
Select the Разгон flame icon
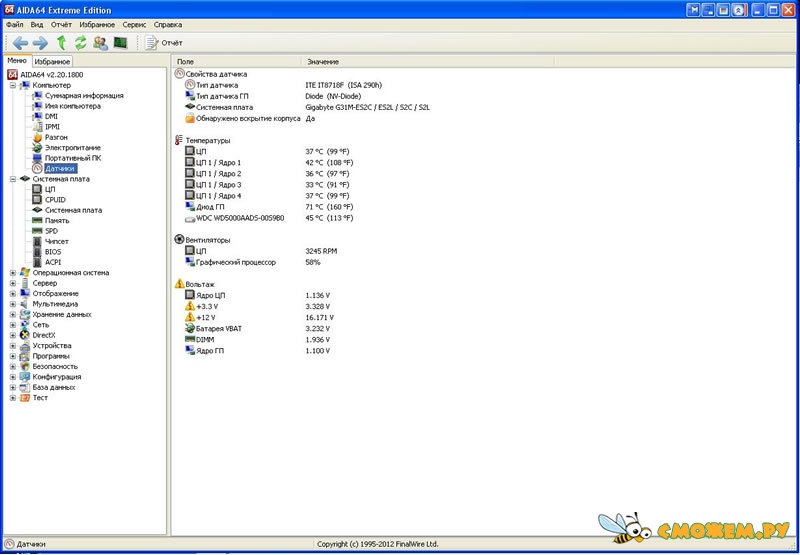coord(37,137)
